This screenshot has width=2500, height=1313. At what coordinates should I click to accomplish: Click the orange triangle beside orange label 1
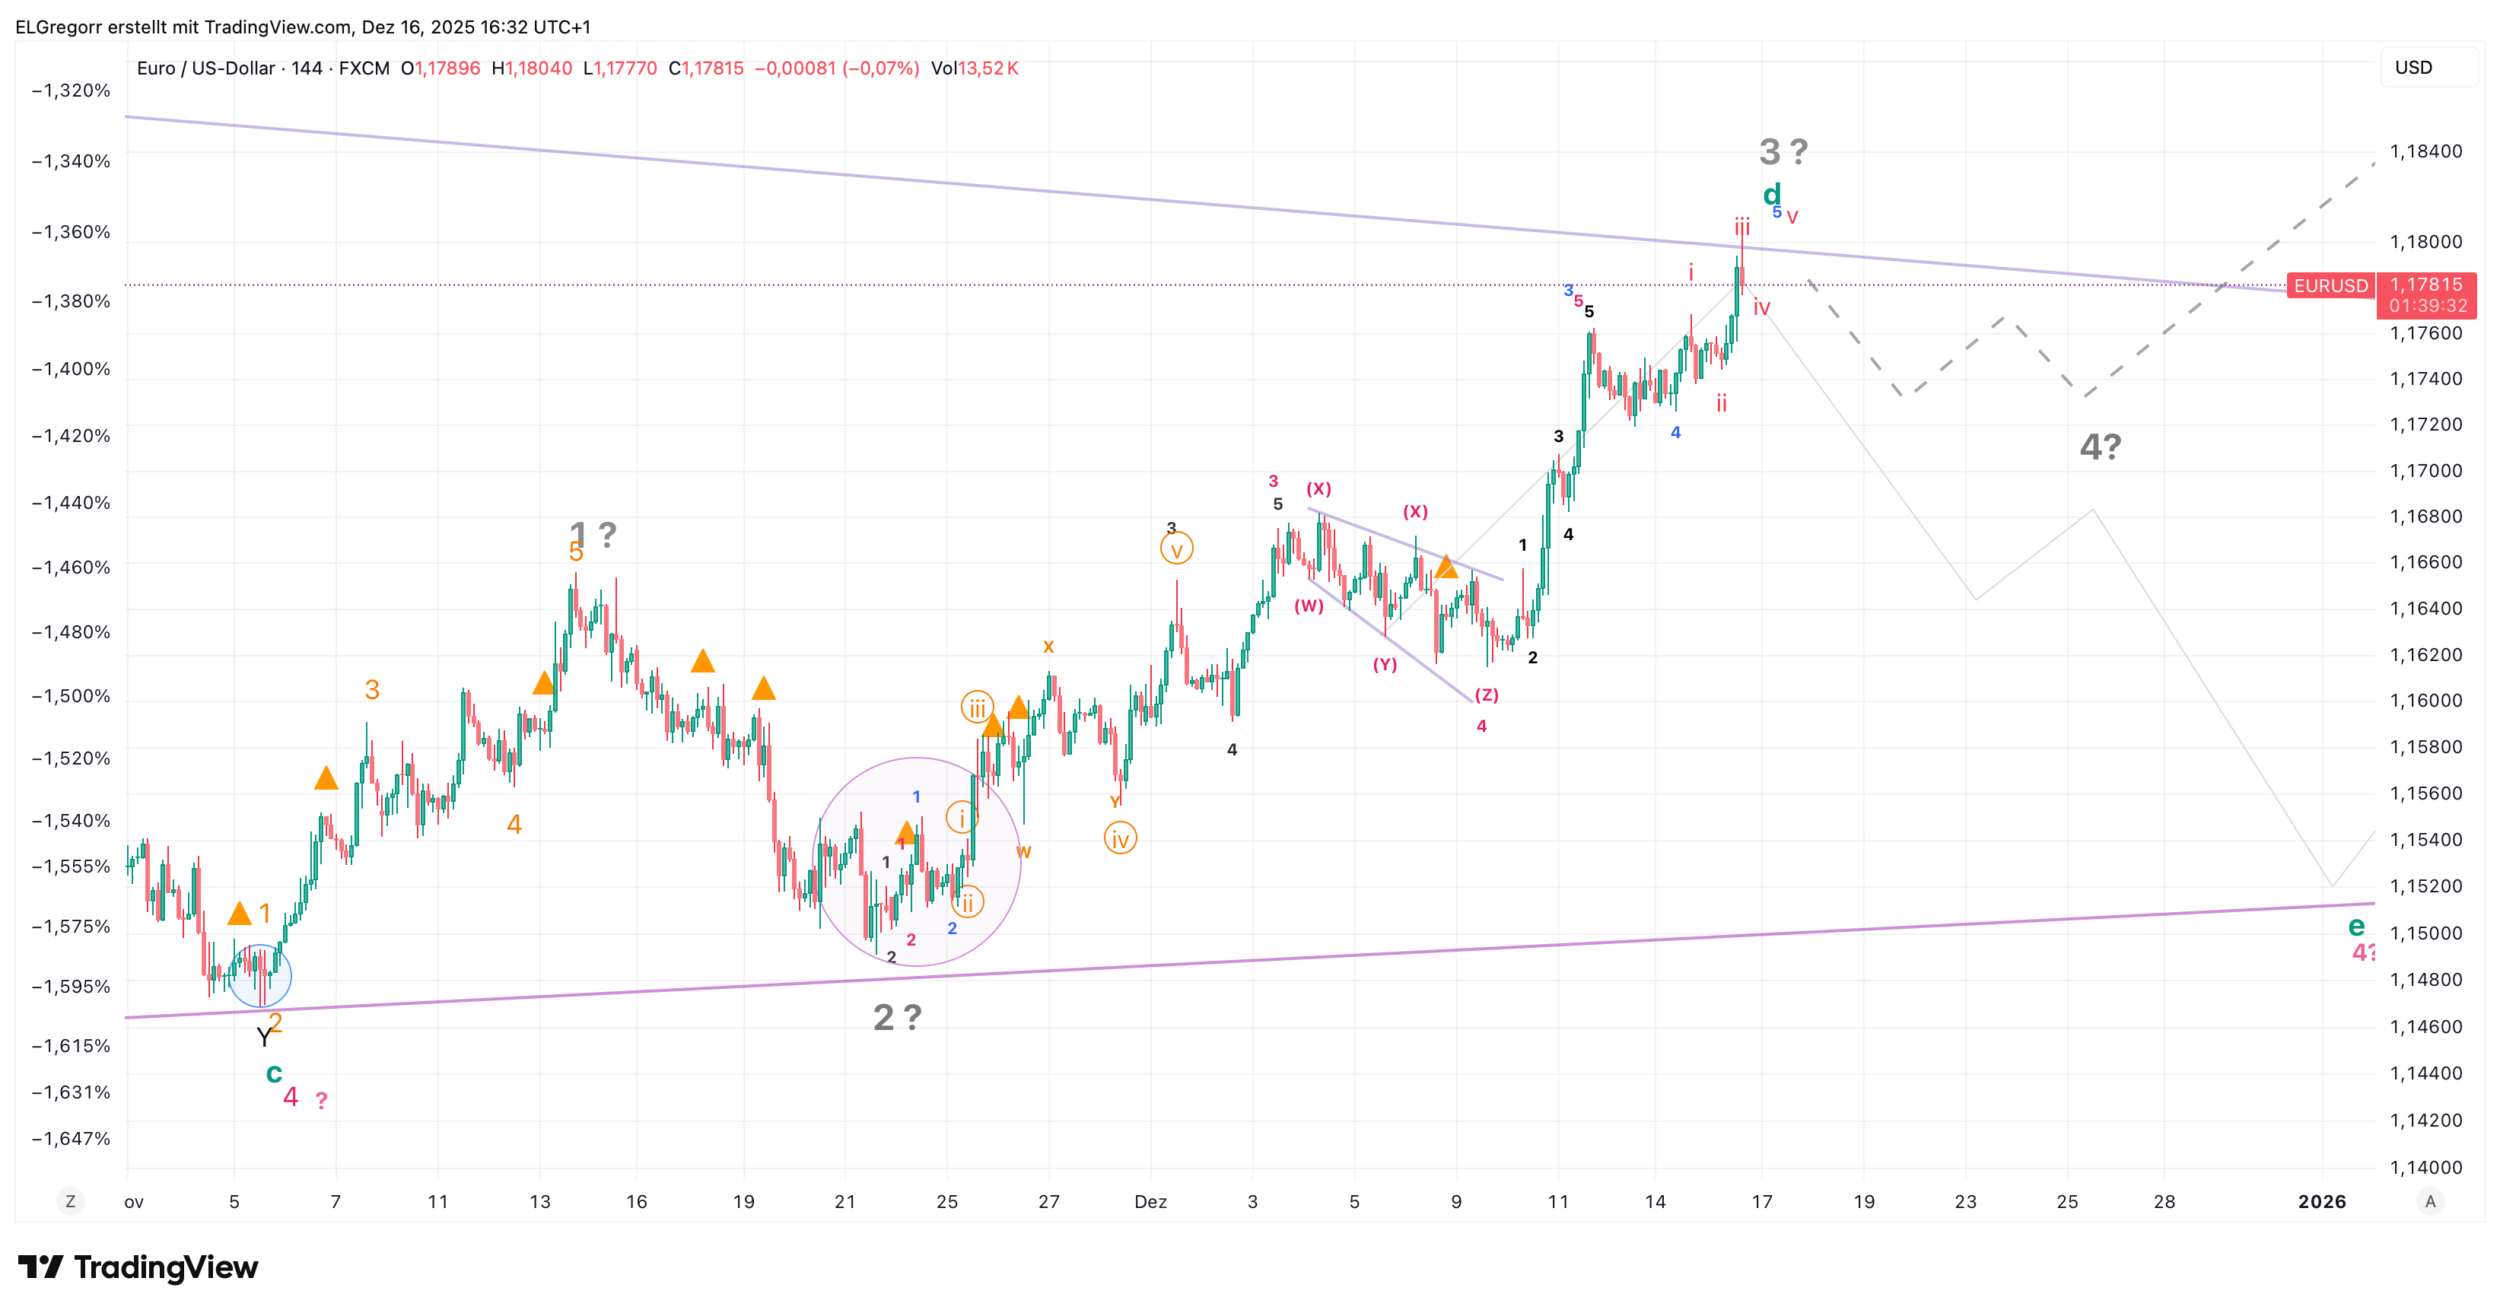click(x=239, y=914)
